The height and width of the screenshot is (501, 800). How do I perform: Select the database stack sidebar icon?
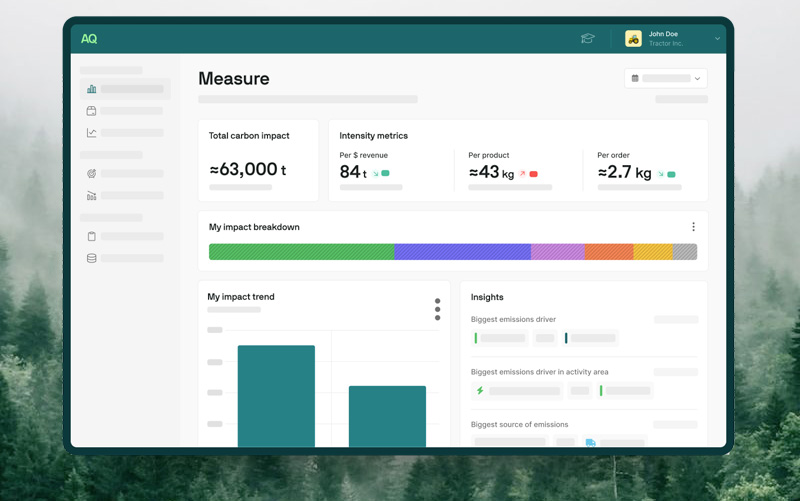click(92, 259)
